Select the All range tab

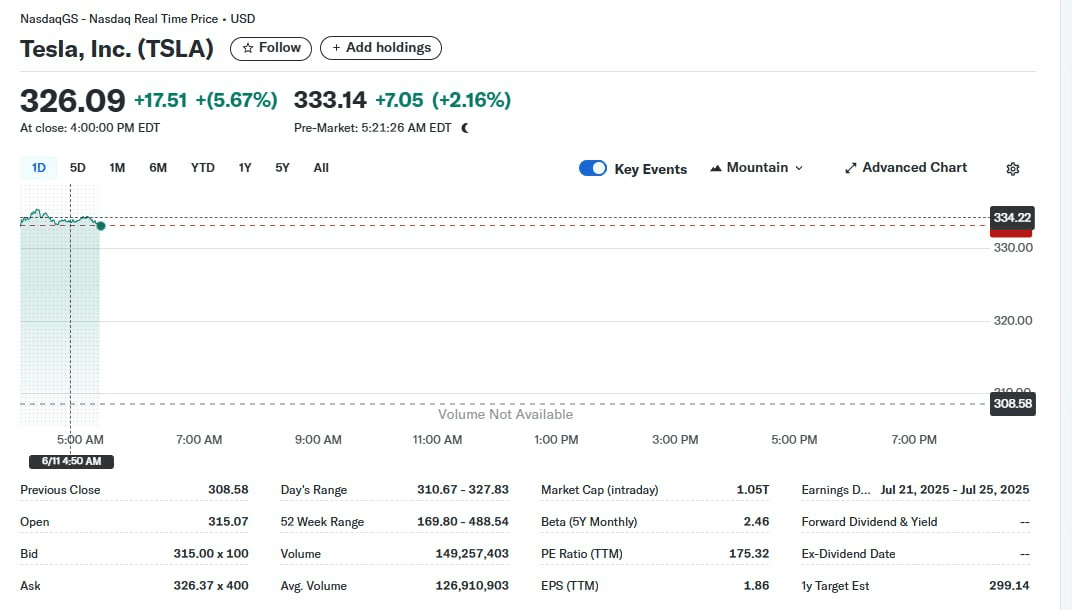pos(321,168)
